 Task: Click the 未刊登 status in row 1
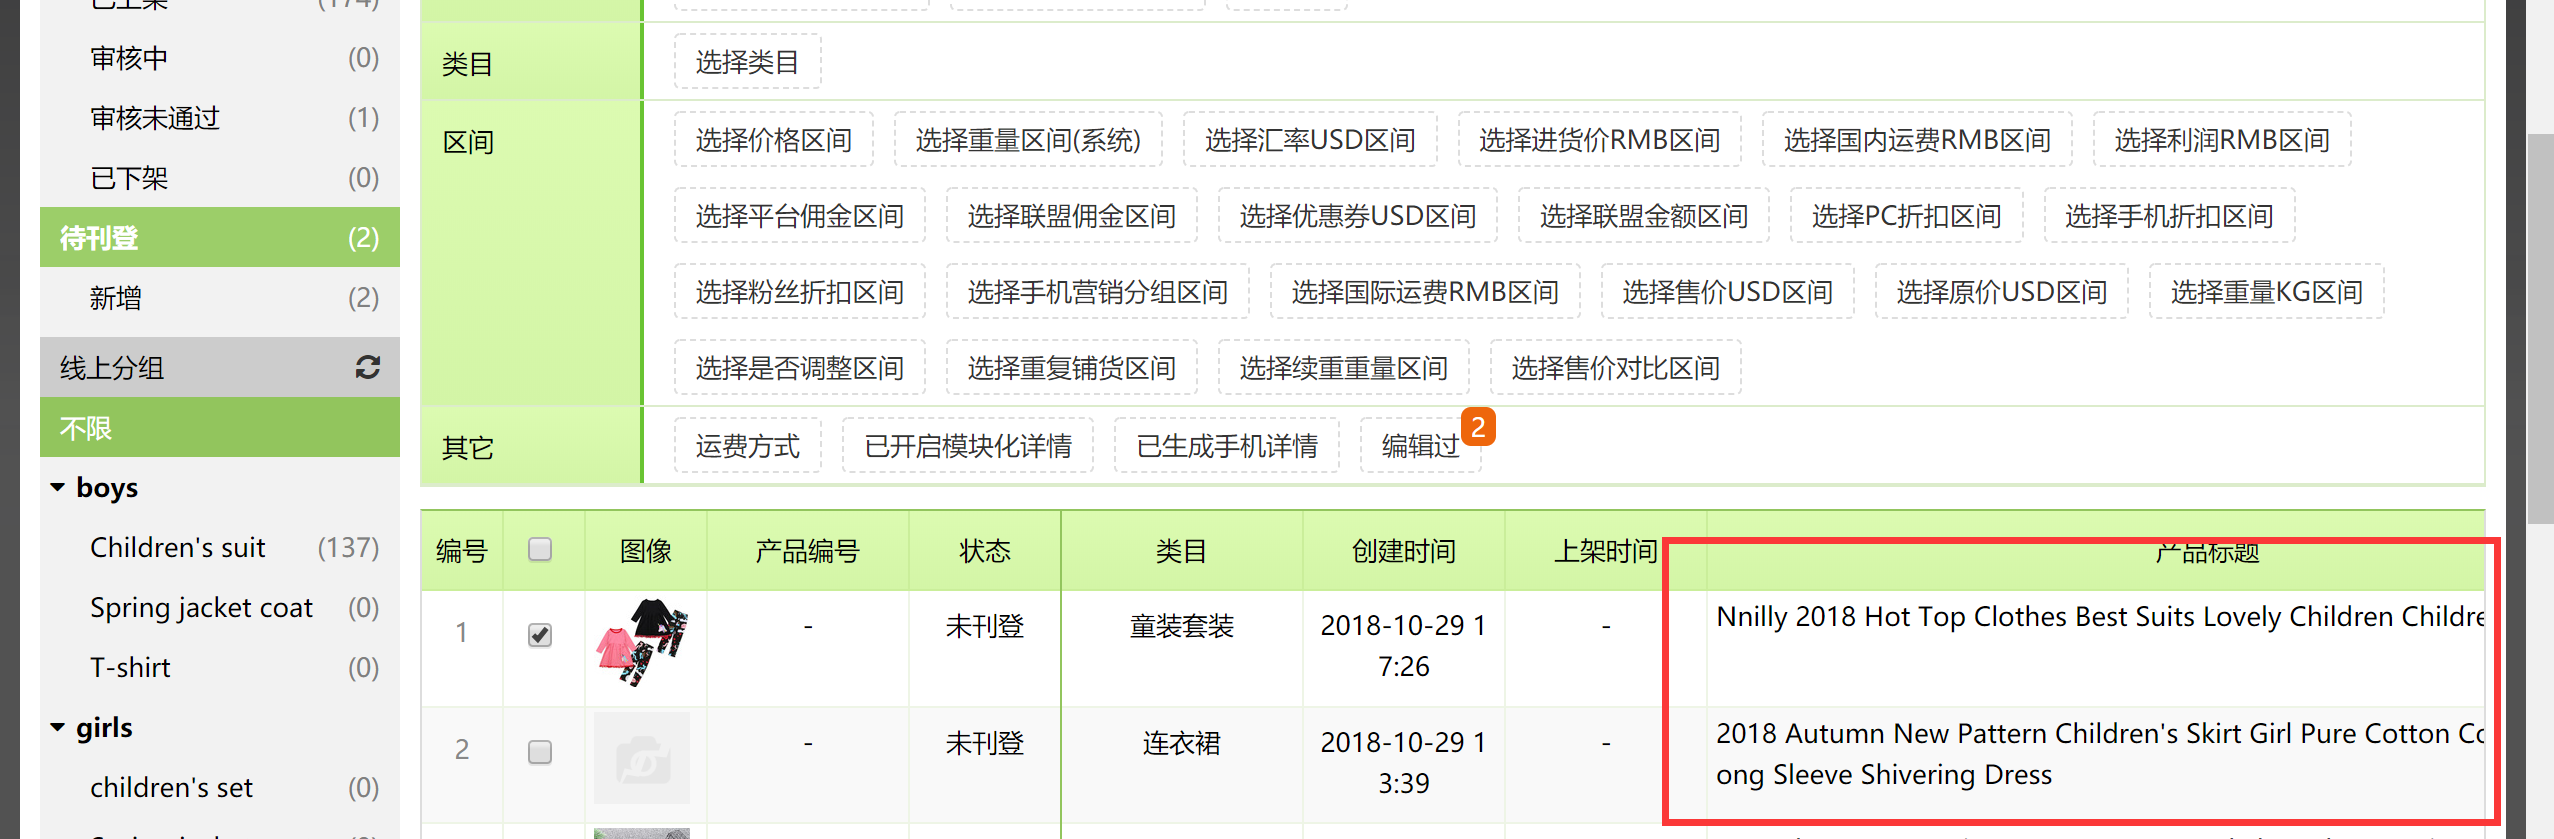click(x=984, y=626)
